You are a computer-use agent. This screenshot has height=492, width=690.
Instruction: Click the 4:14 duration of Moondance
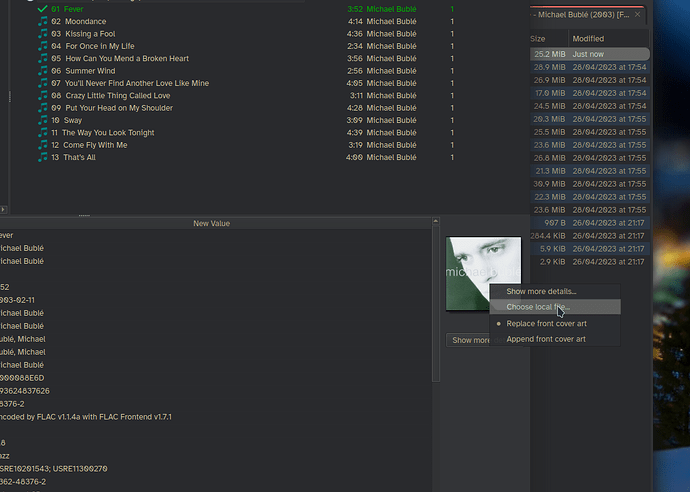click(355, 21)
